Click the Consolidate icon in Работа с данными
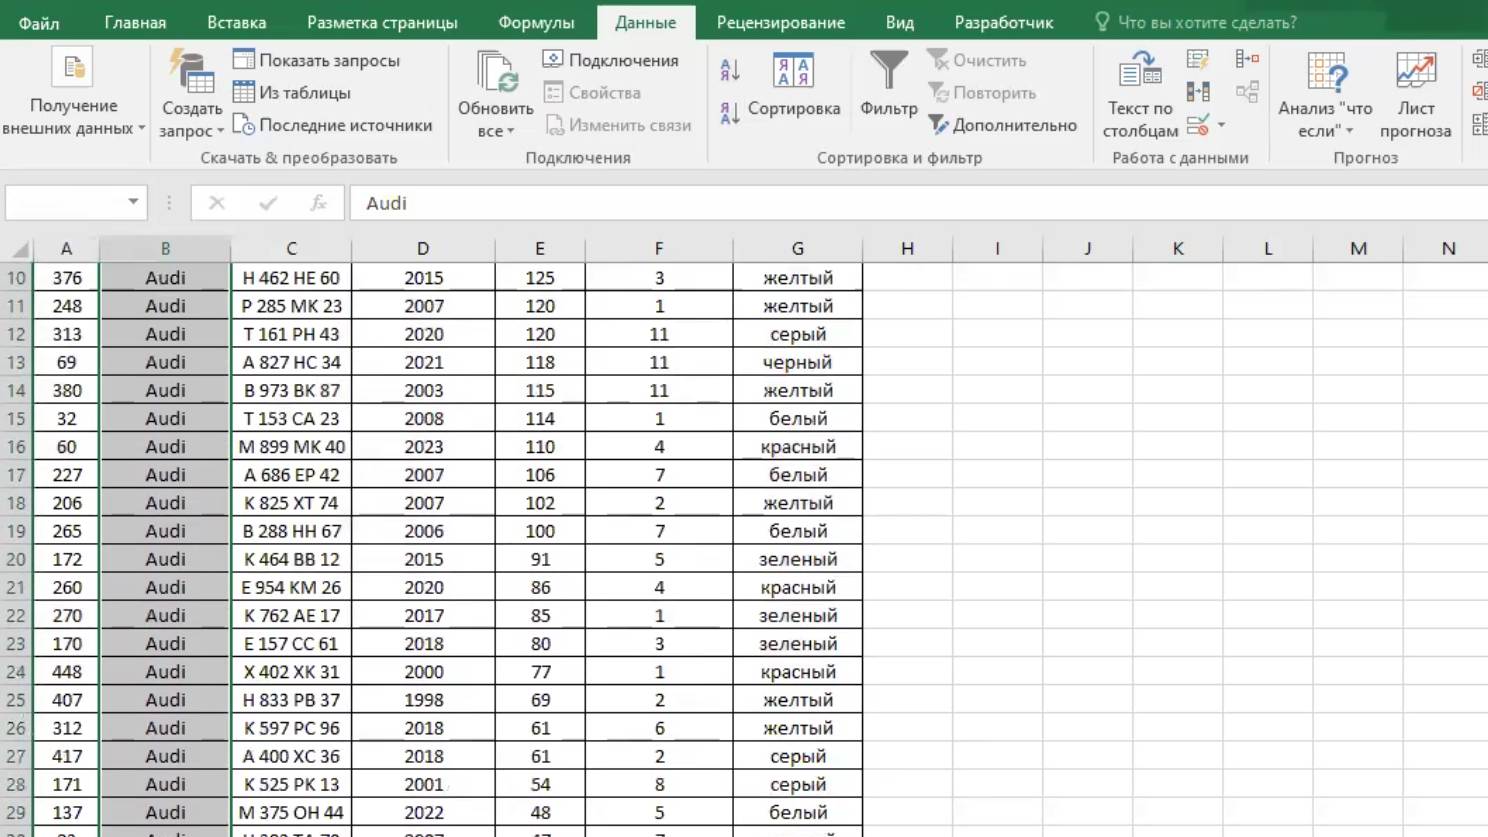 (x=1247, y=60)
